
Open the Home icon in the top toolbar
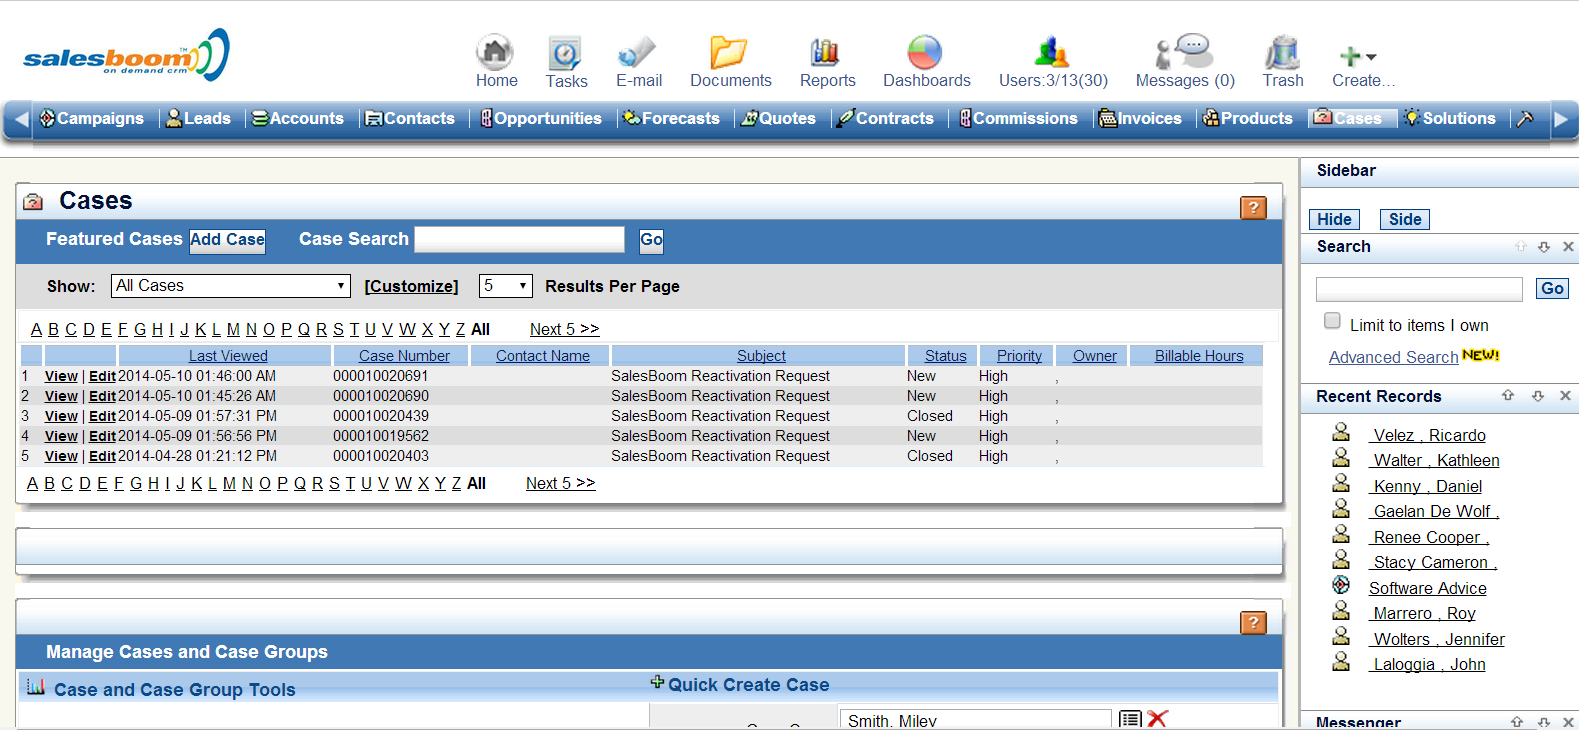(495, 52)
